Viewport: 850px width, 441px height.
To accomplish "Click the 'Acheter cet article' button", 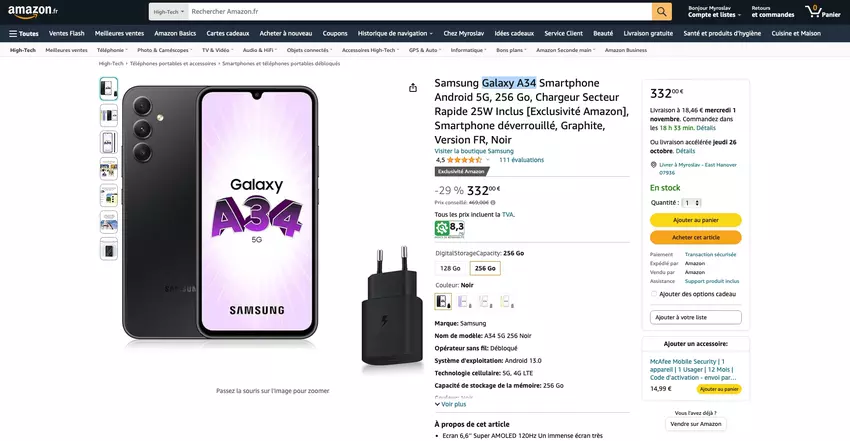I will pos(695,237).
